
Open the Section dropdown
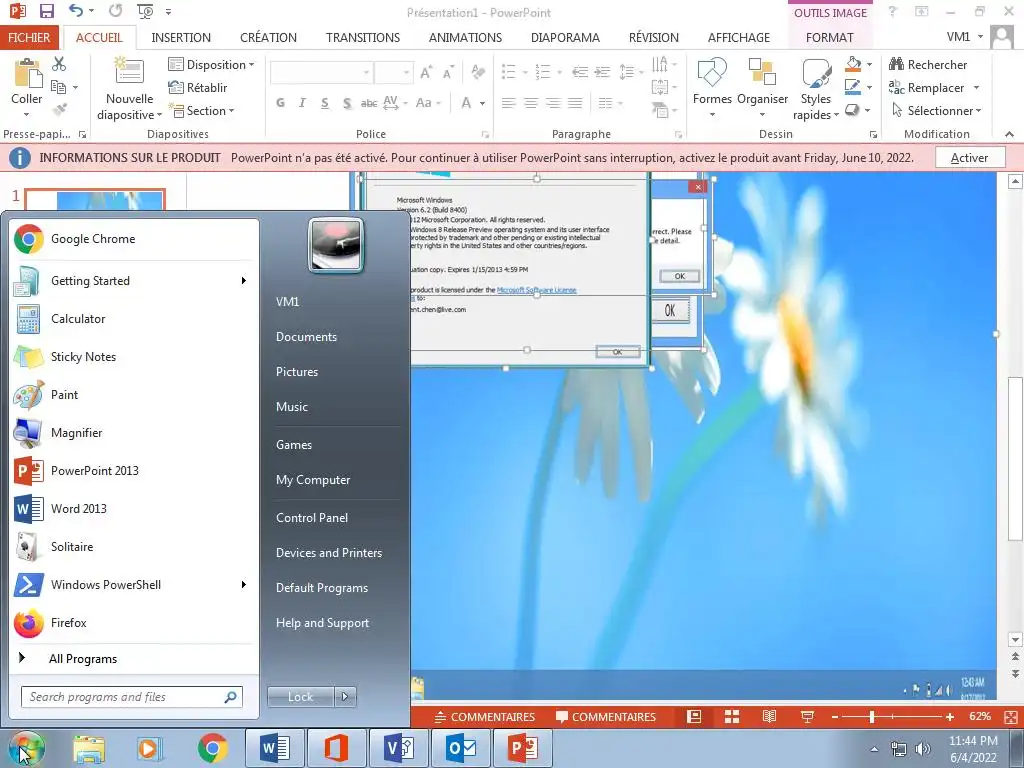pos(202,110)
